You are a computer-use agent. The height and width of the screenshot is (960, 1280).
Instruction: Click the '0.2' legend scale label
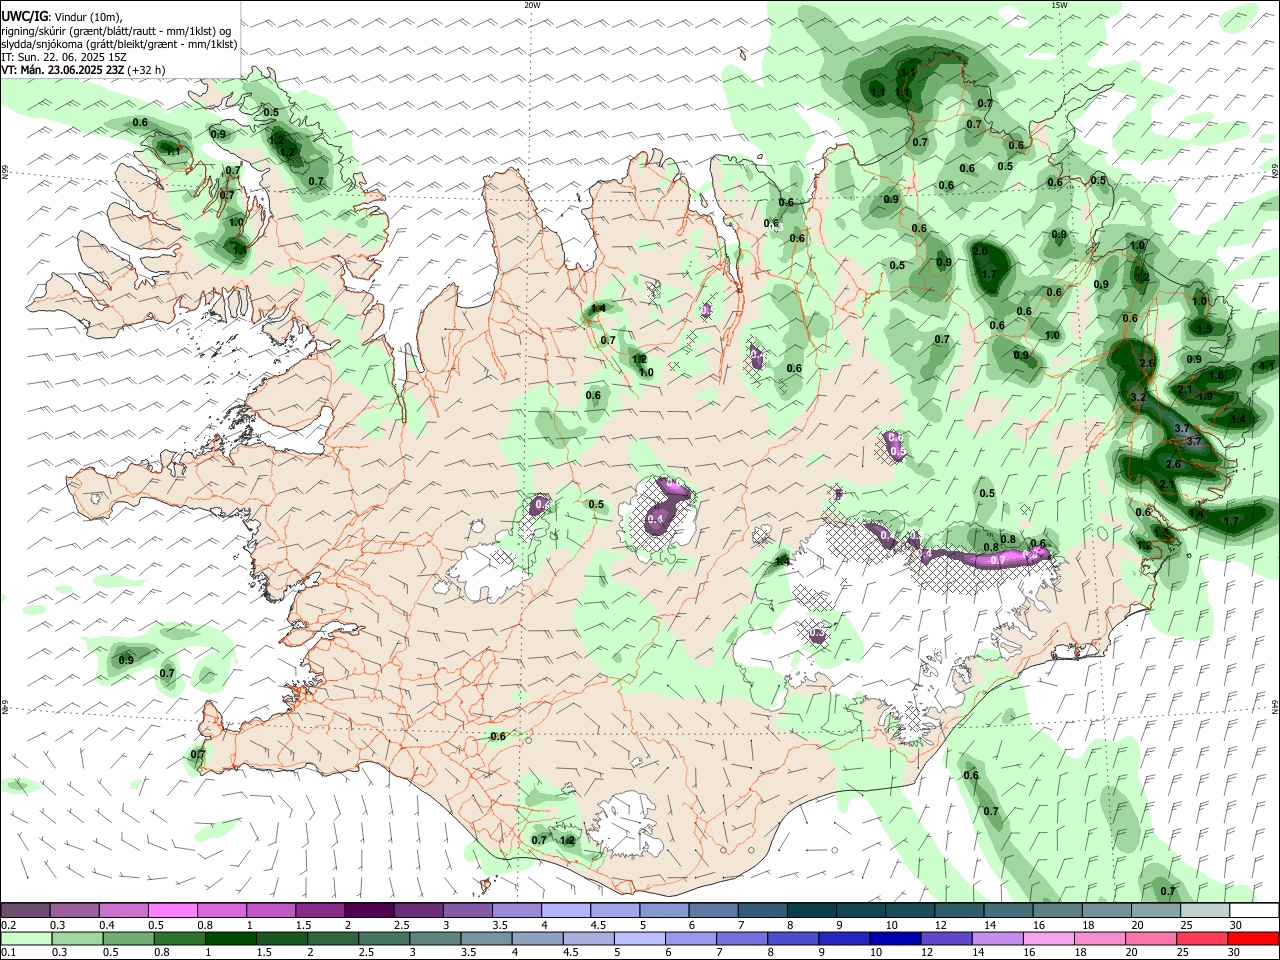click(8, 925)
